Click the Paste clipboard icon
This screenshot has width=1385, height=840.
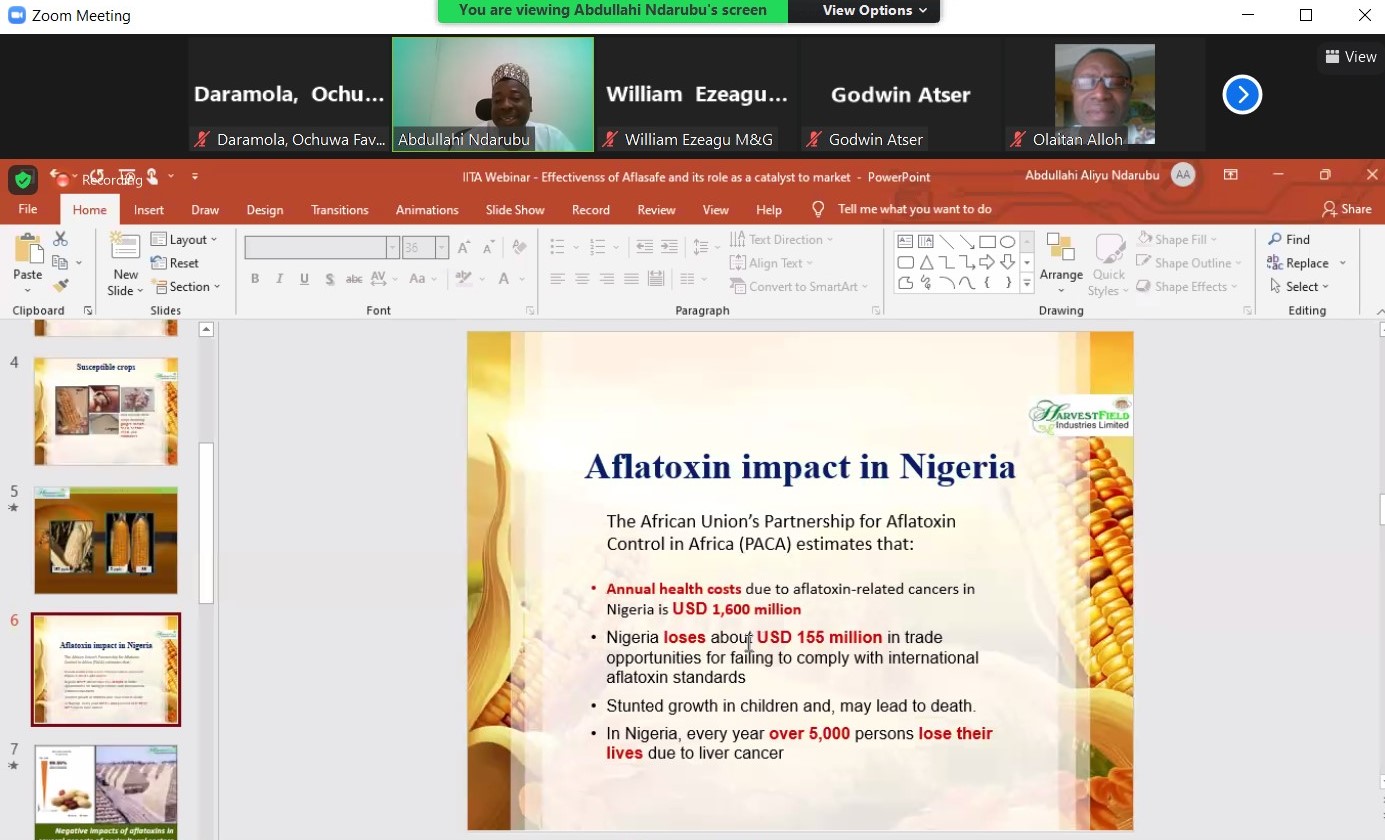click(x=28, y=255)
